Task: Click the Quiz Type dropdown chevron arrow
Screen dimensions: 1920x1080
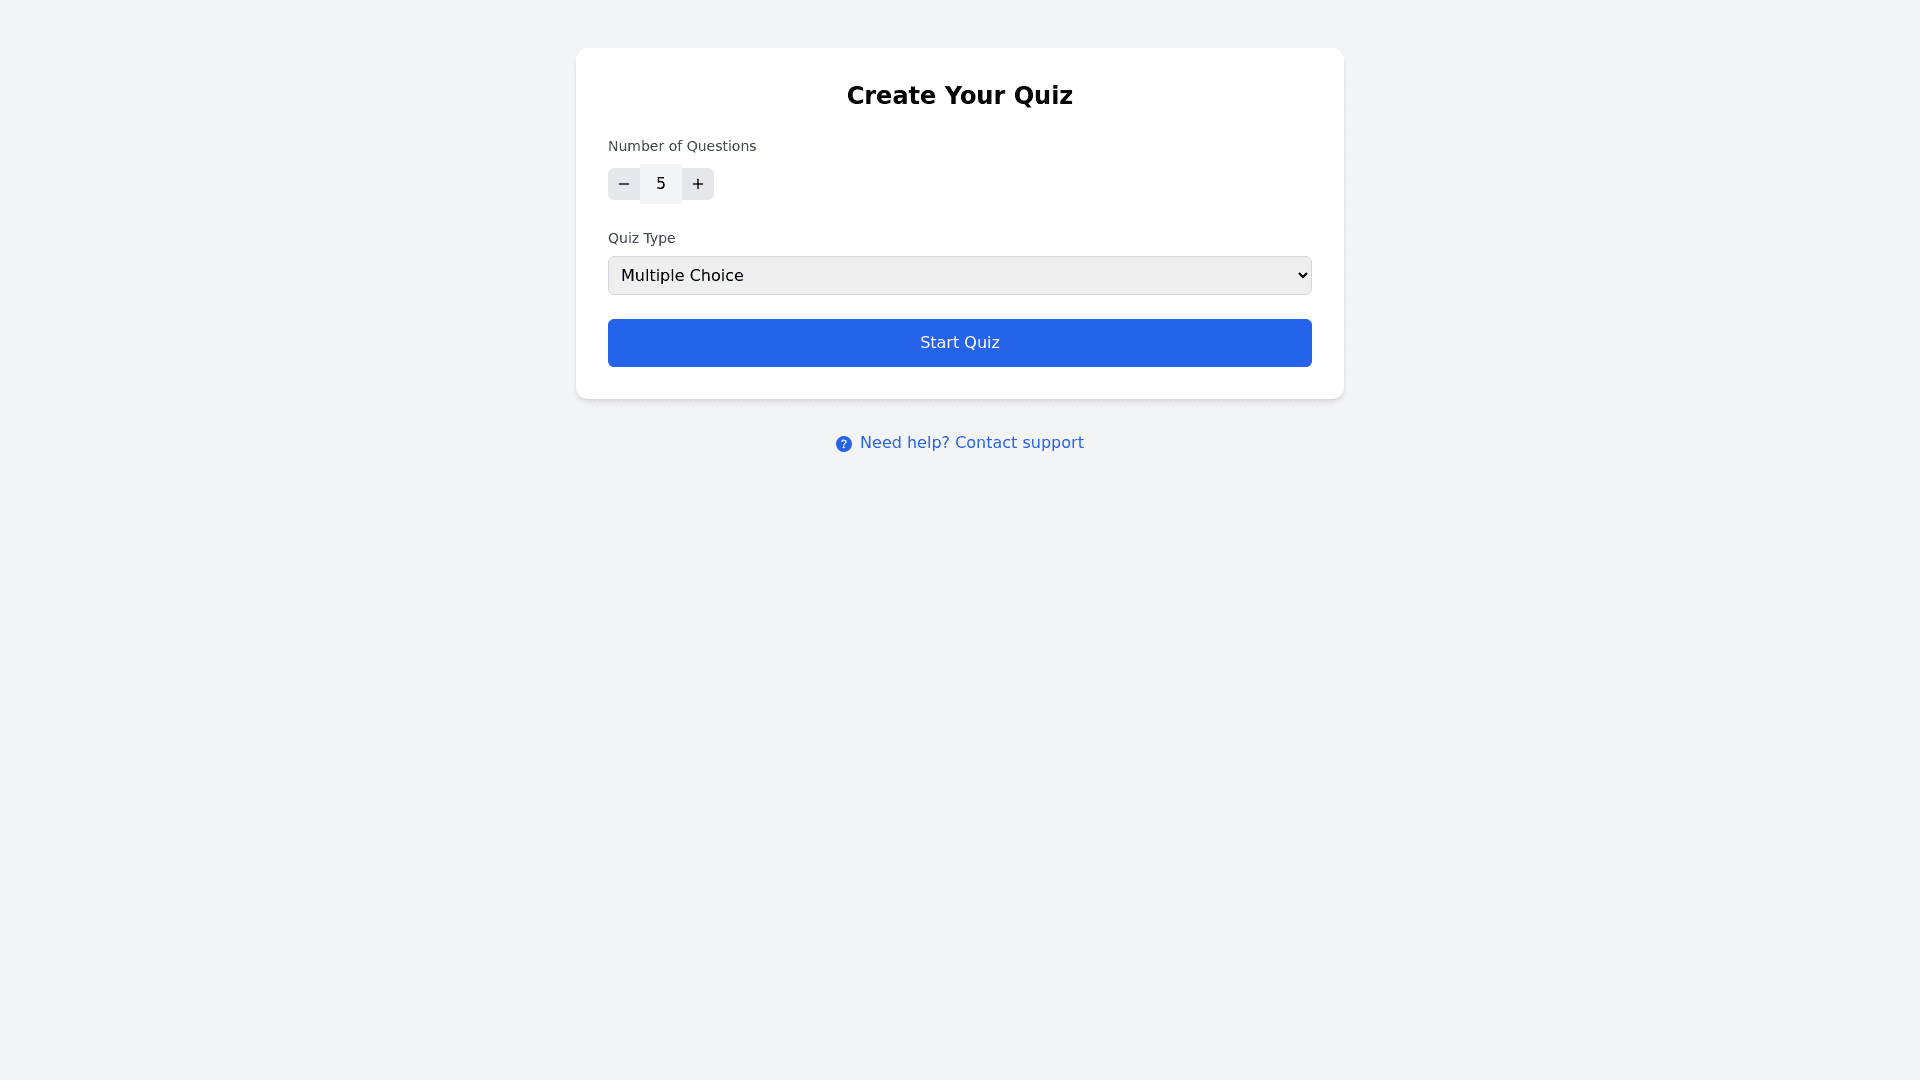Action: (x=1302, y=275)
